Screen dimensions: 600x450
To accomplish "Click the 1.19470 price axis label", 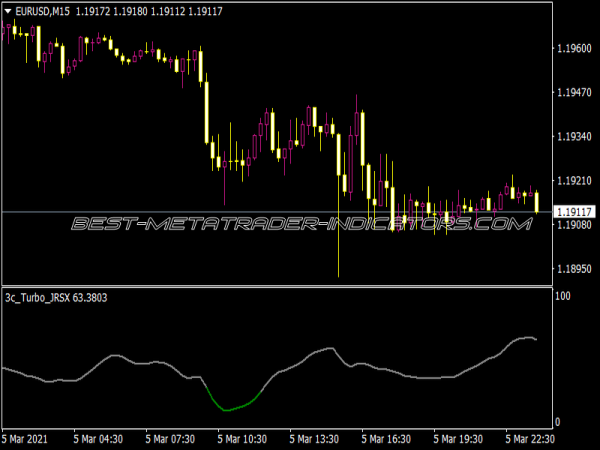I will pos(573,93).
